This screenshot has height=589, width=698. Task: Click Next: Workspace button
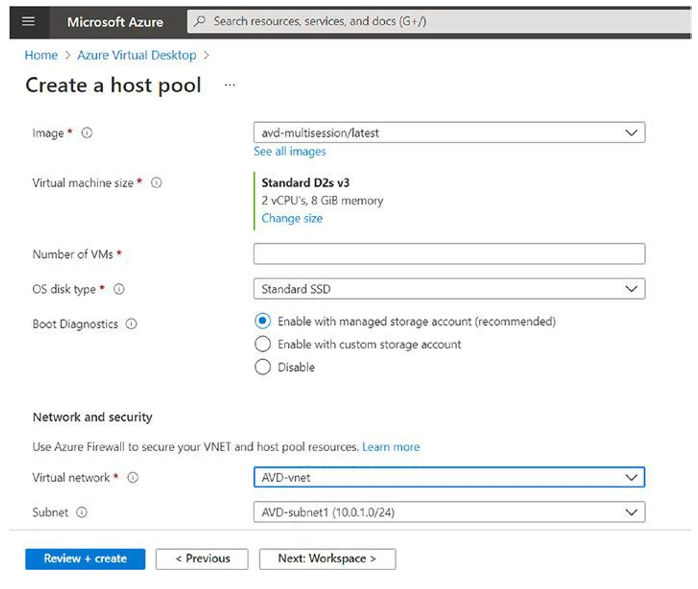point(327,559)
